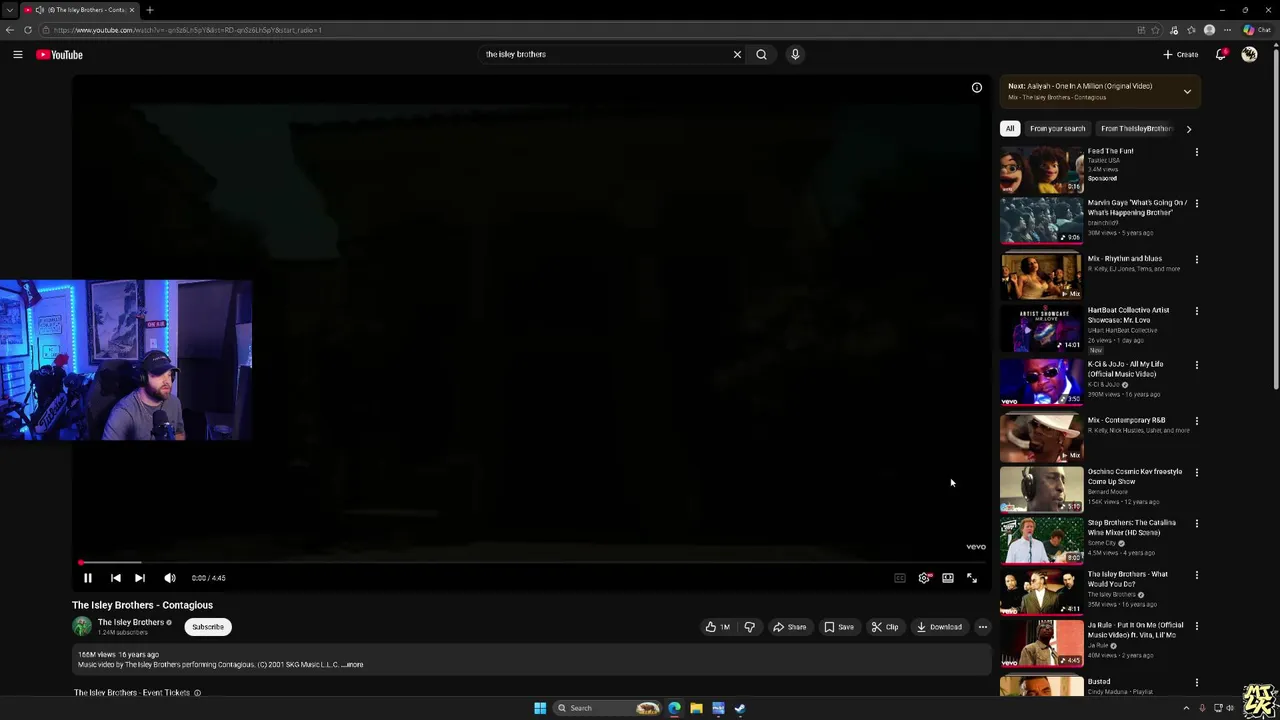This screenshot has height=720, width=1280.
Task: Open more actions ellipsis under video
Action: click(983, 627)
